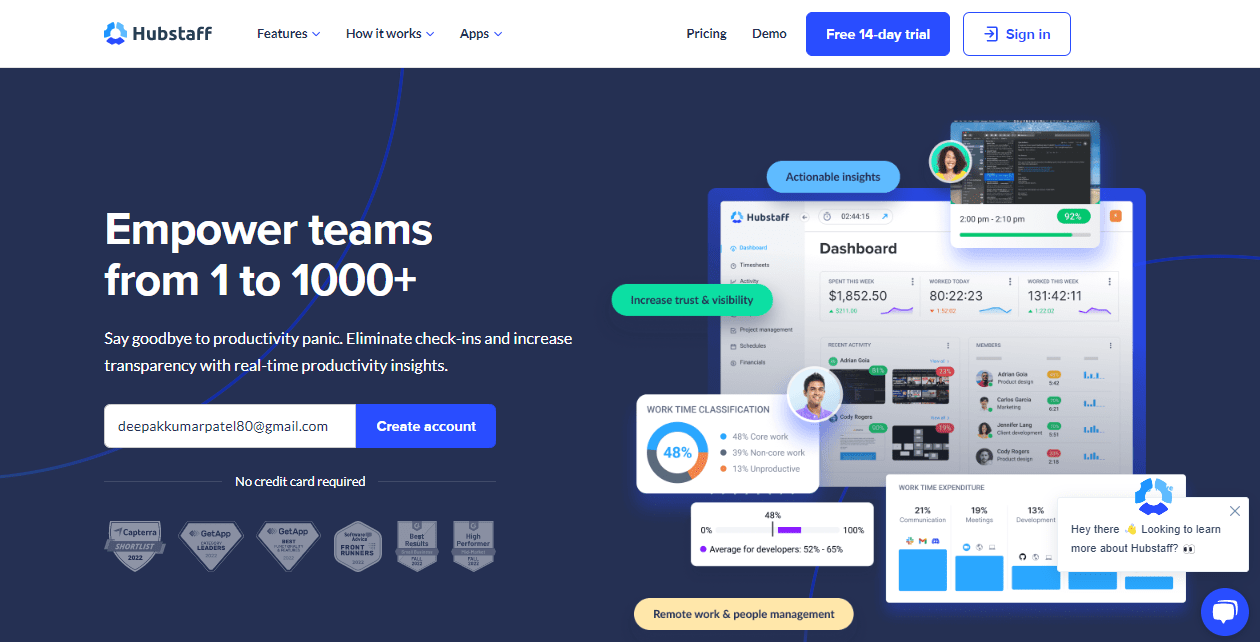Expand the Features dropdown
This screenshot has height=642, width=1260.
[x=287, y=33]
